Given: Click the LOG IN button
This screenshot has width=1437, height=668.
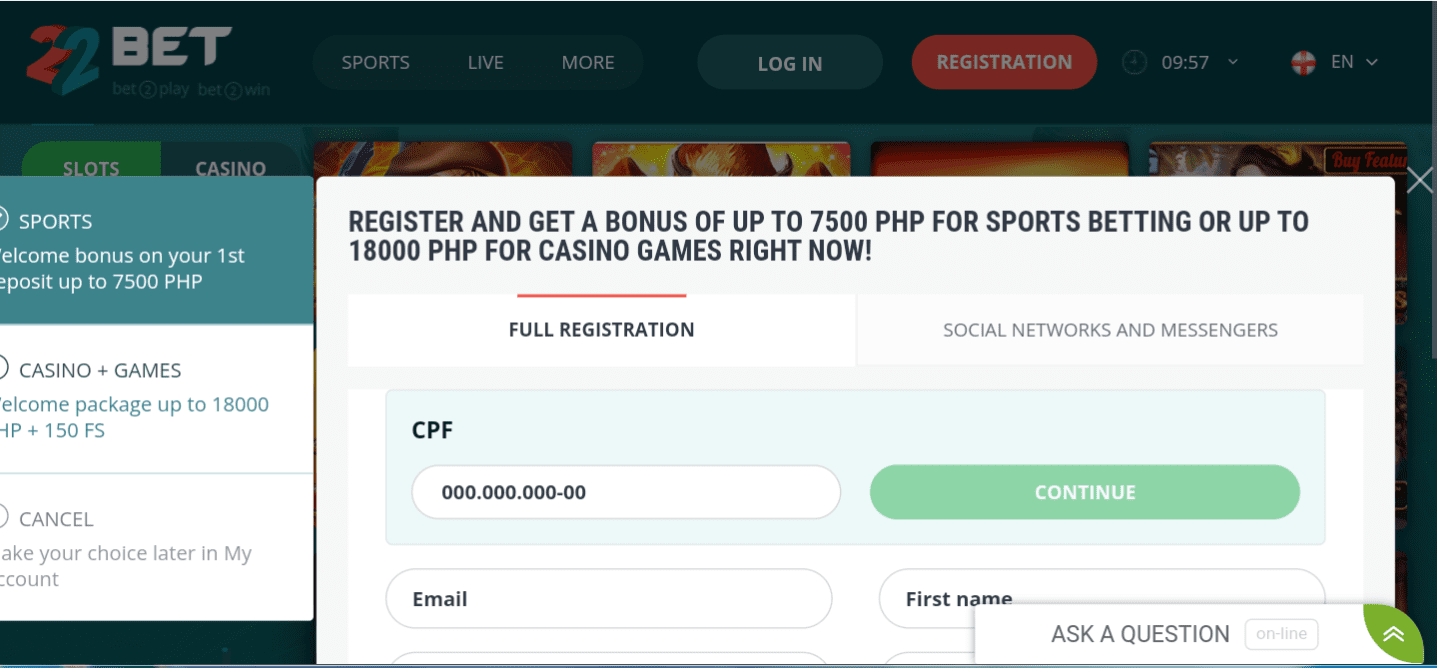Looking at the screenshot, I should point(789,62).
